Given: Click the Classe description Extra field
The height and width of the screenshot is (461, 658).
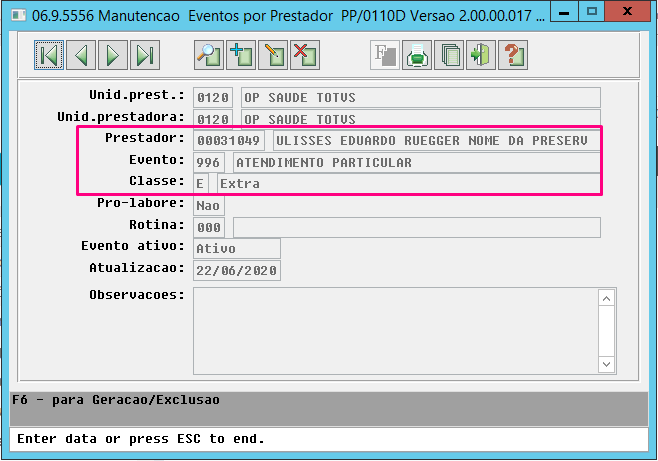Looking at the screenshot, I should [409, 184].
